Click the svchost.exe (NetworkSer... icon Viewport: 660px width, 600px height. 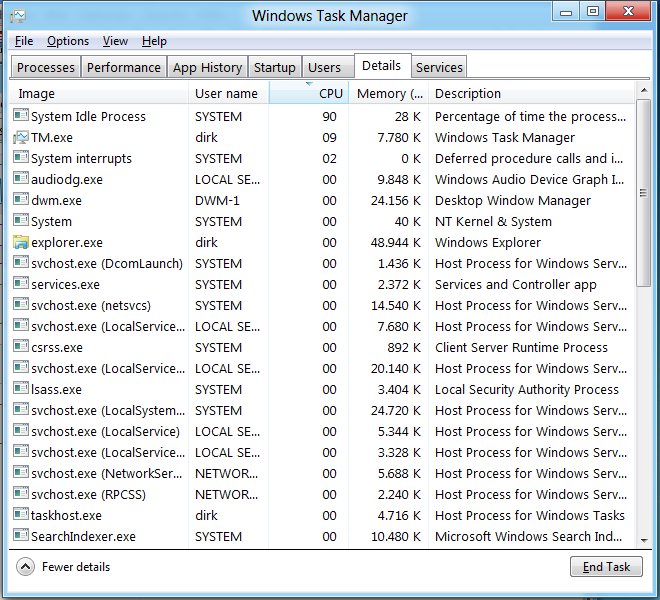tap(21, 472)
